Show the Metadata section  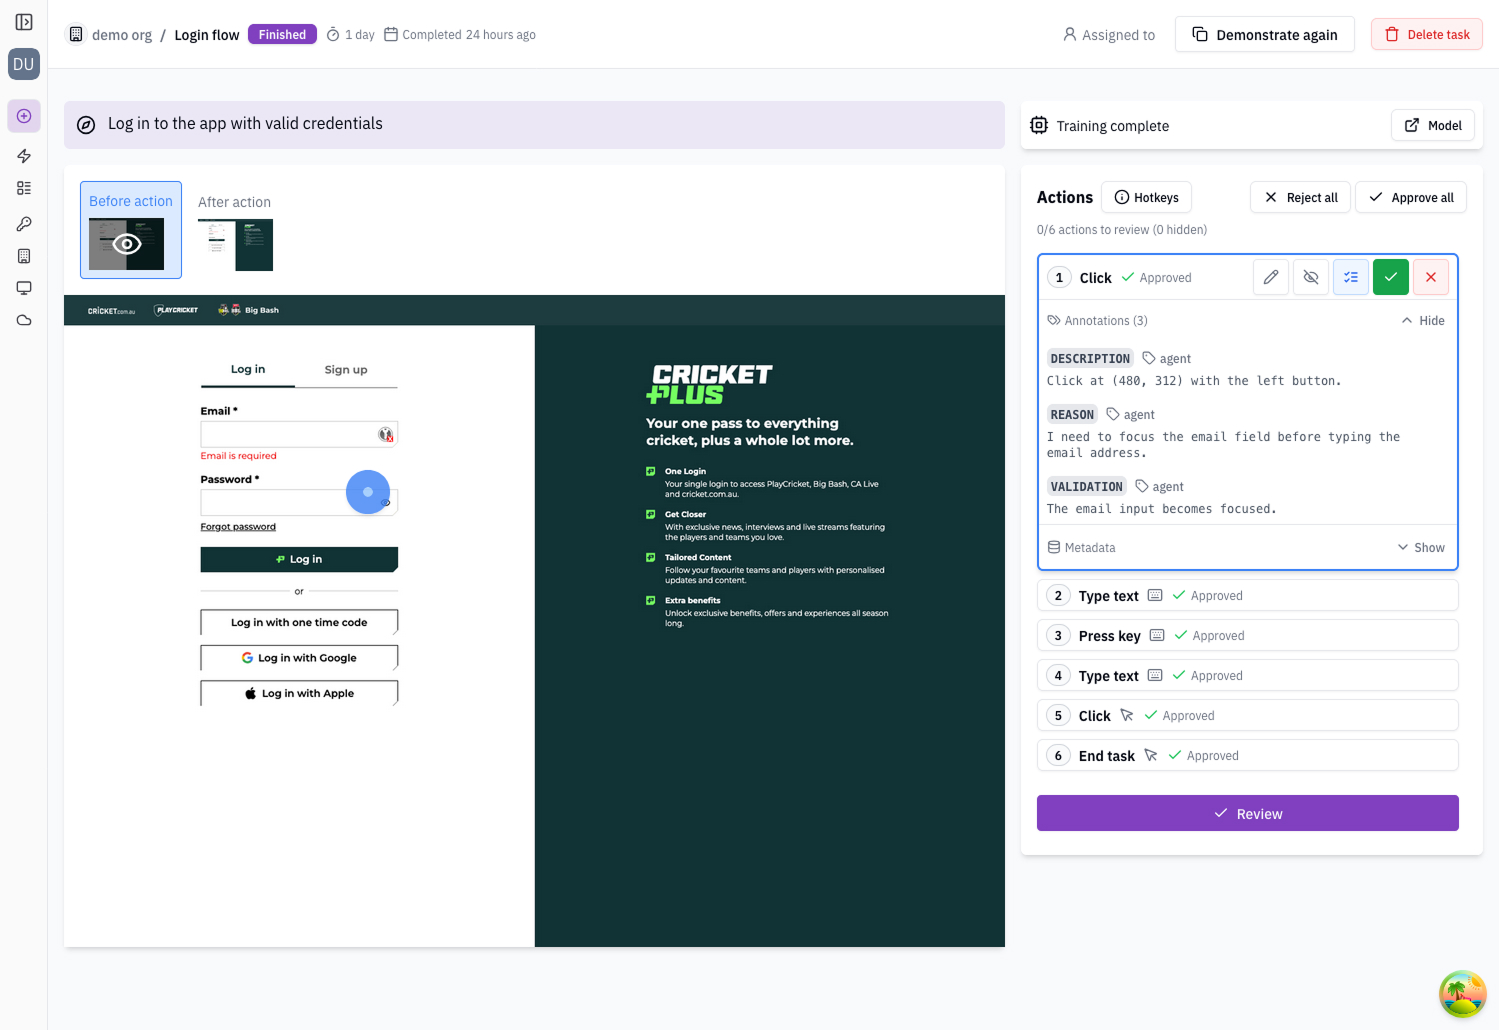[x=1421, y=548]
